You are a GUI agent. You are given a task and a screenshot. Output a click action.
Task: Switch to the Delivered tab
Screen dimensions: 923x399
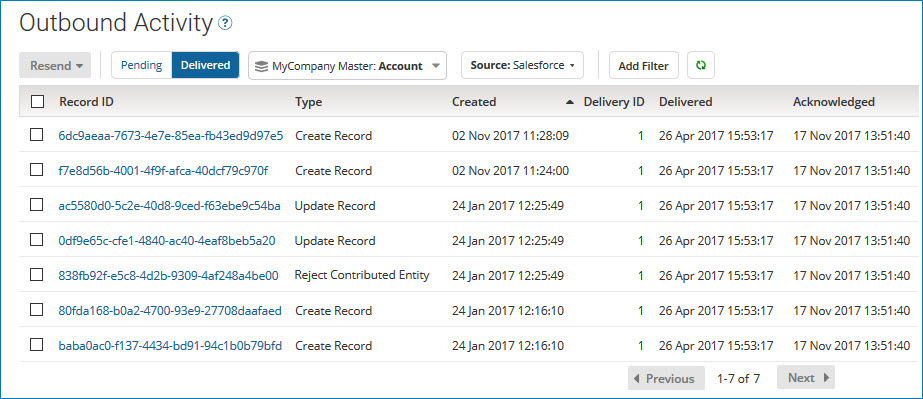click(205, 65)
